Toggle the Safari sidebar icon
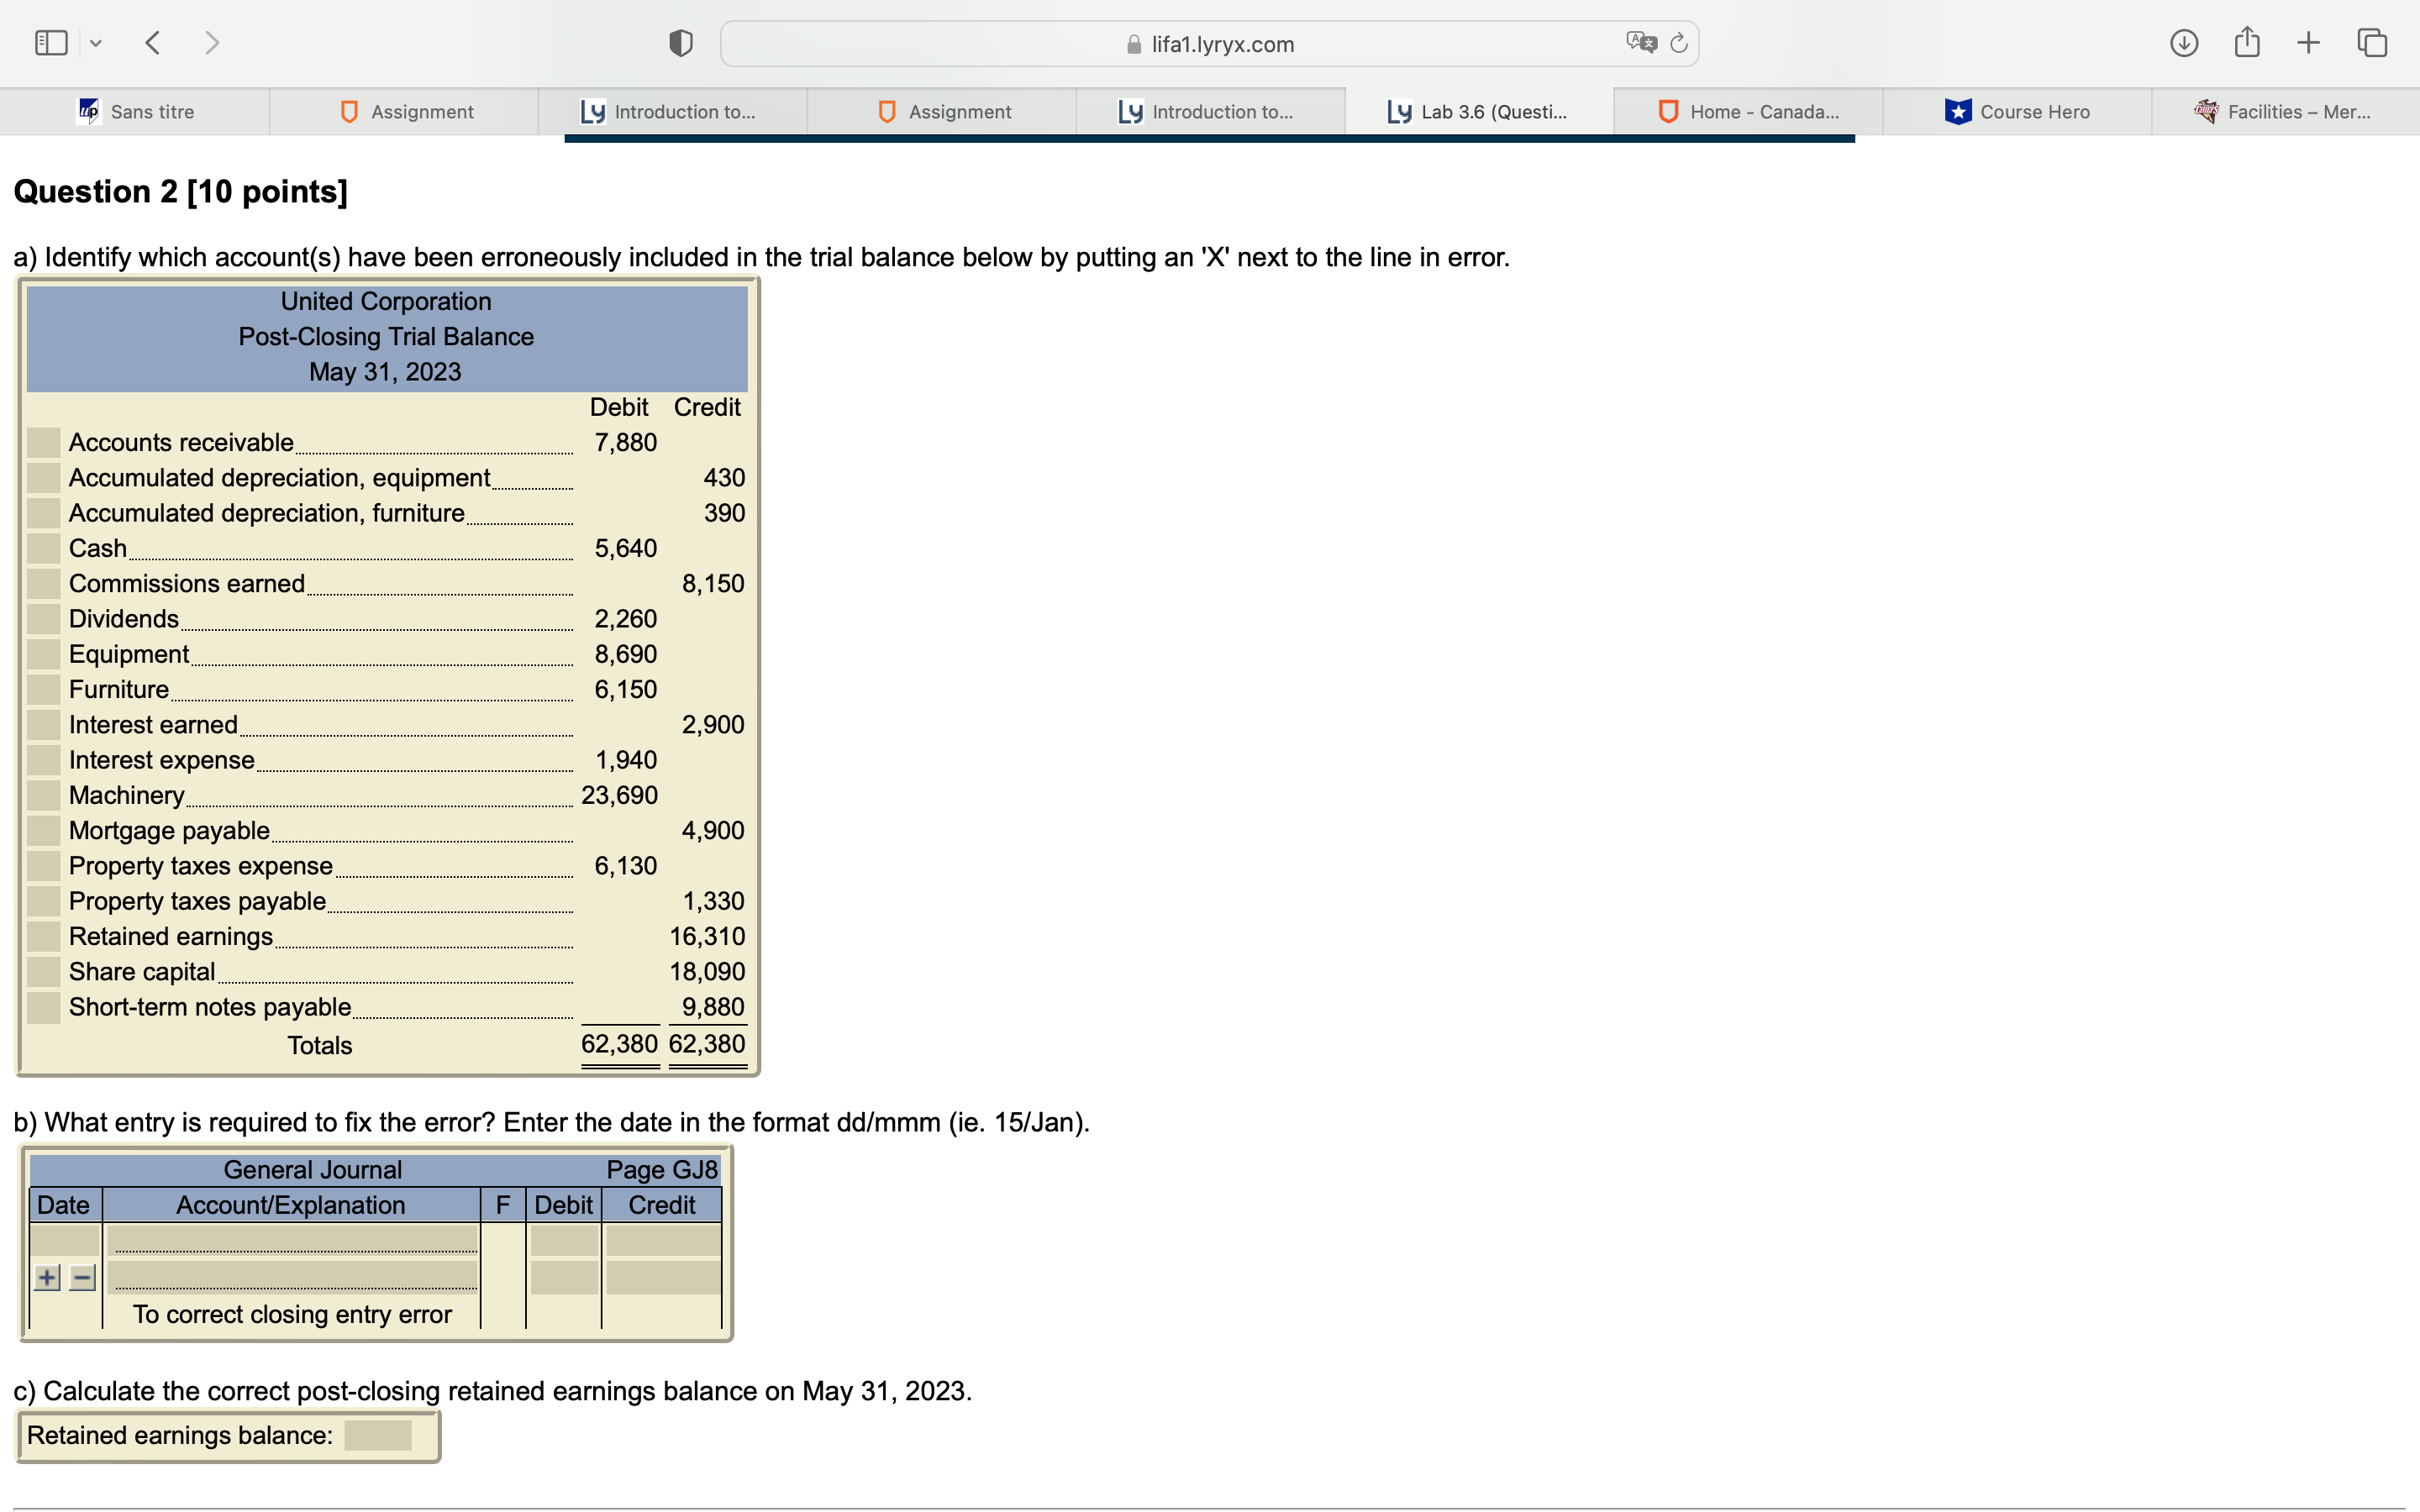The width and height of the screenshot is (2420, 1512). 50,43
